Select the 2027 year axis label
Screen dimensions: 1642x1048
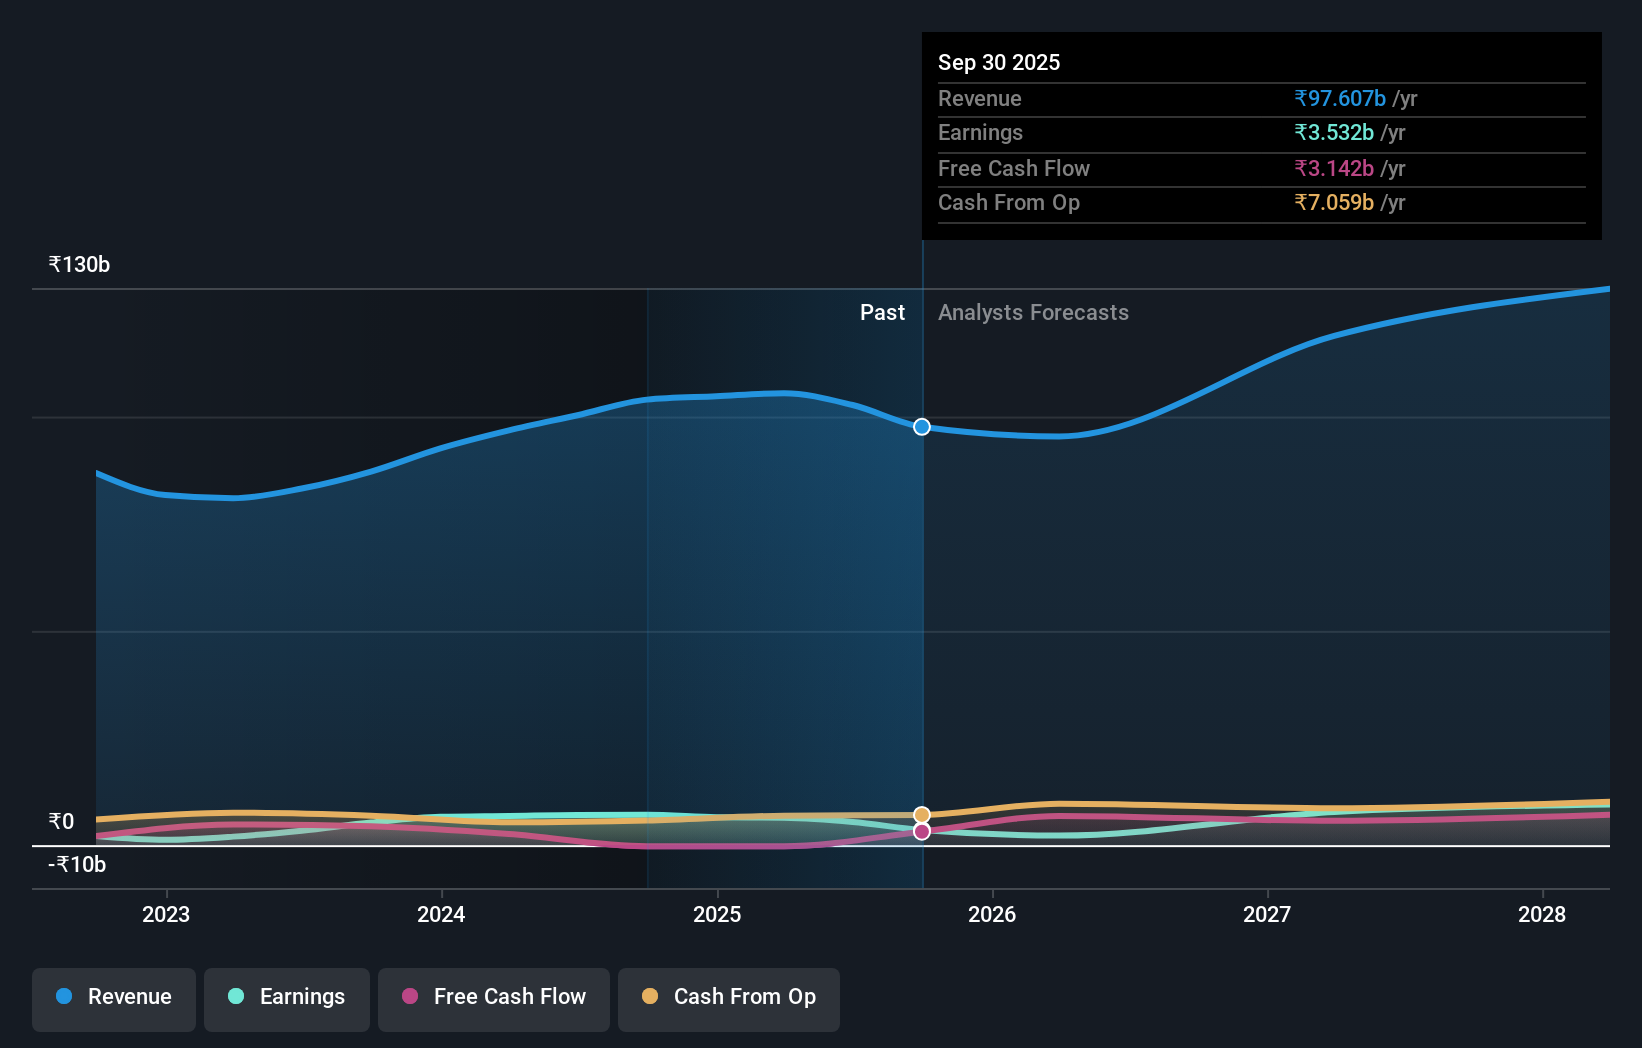tap(1268, 914)
